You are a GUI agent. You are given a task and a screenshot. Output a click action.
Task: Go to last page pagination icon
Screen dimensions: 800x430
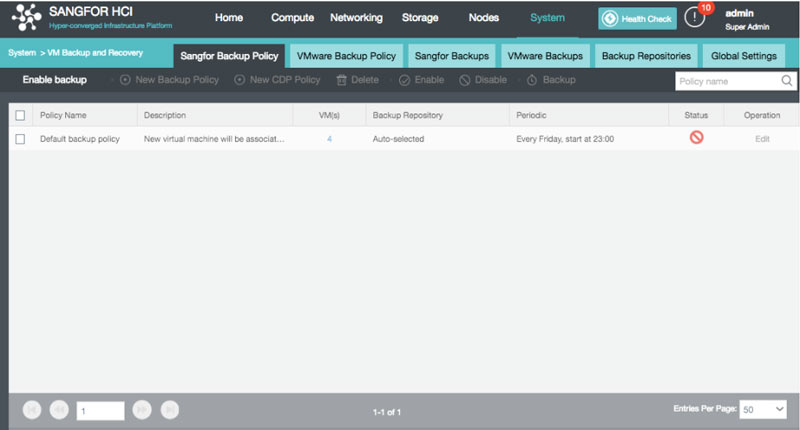170,410
